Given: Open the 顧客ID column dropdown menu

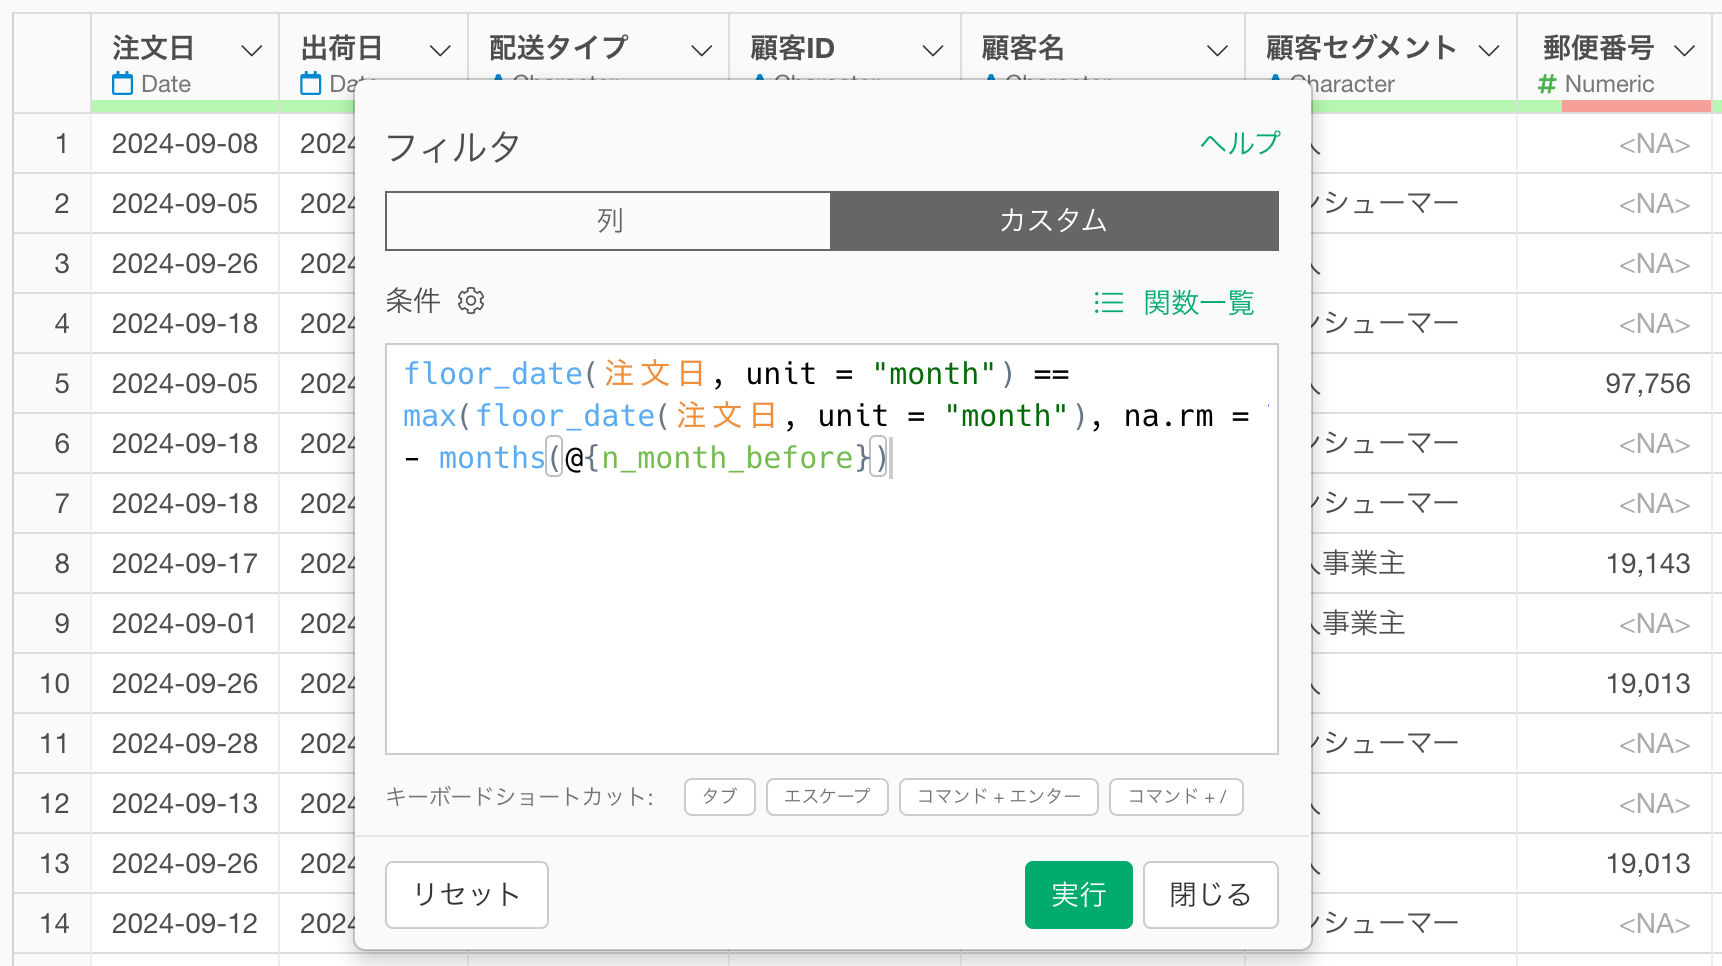Looking at the screenshot, I should tap(933, 50).
